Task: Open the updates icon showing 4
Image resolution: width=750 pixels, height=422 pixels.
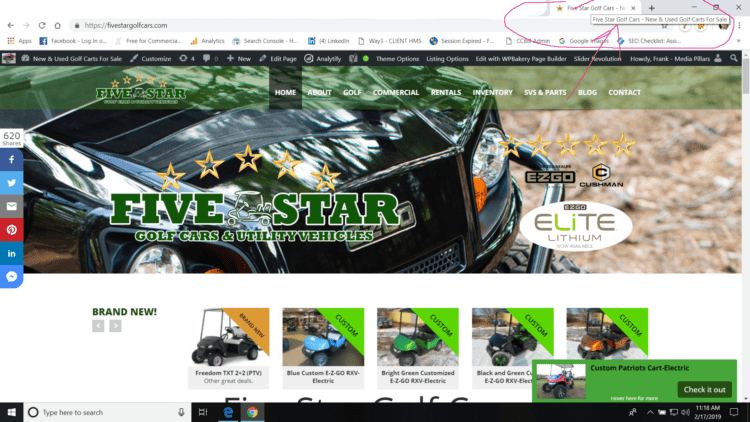Action: click(x=187, y=59)
